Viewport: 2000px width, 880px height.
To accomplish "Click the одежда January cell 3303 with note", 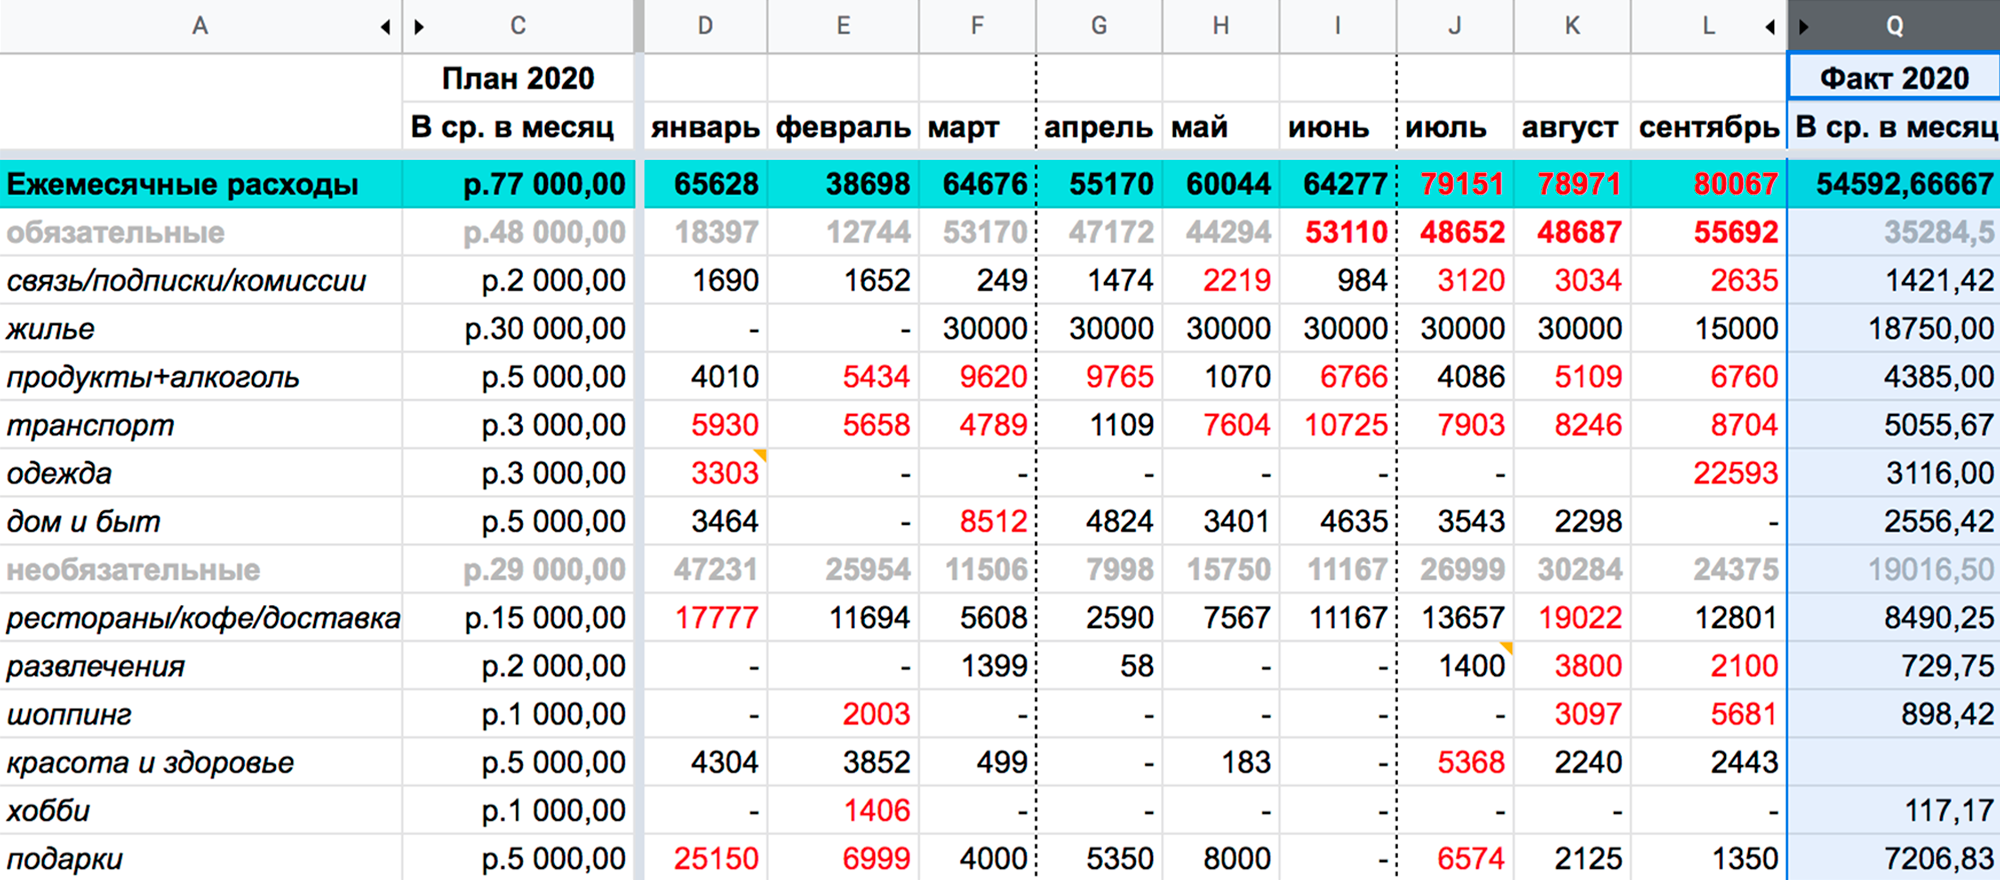I will coord(705,473).
